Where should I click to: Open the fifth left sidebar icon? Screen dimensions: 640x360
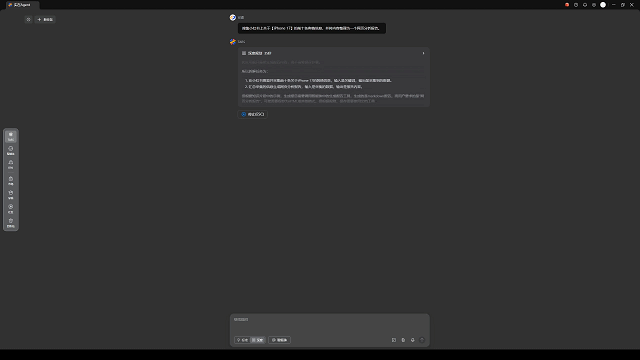point(11,194)
